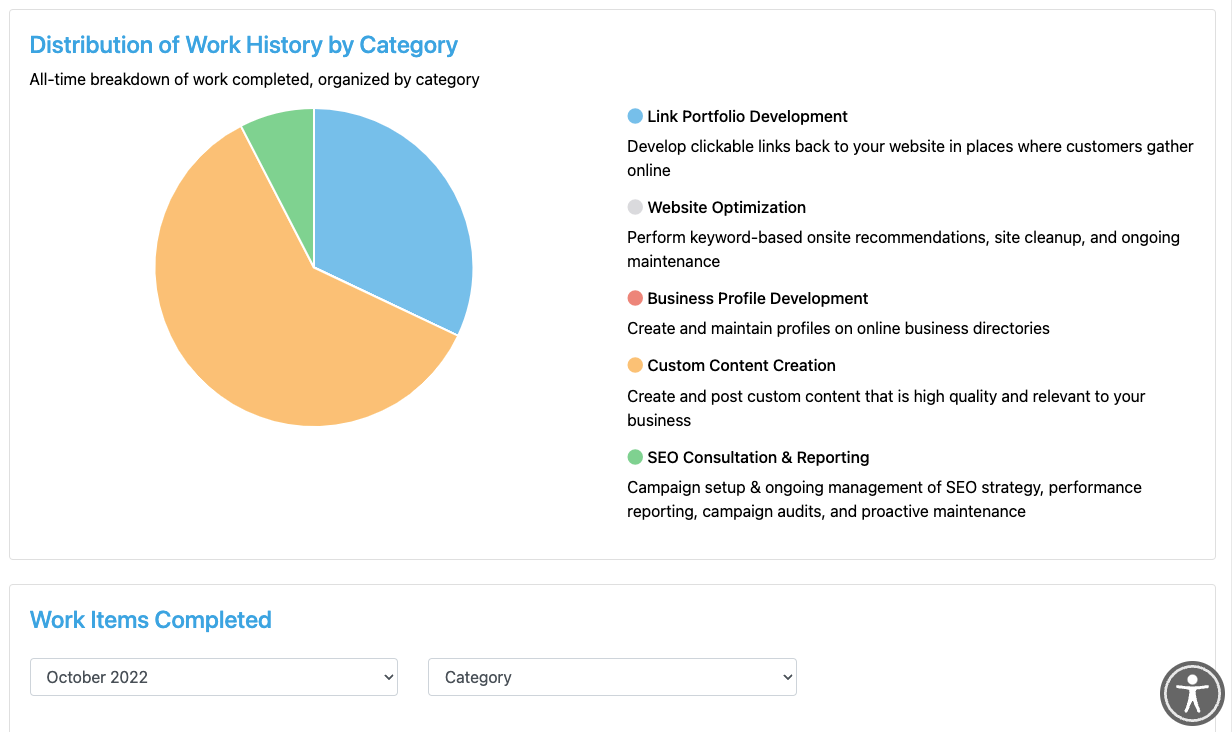This screenshot has height=732, width=1232.
Task: Click the Distribution of Work History by Category heading
Action: click(244, 45)
